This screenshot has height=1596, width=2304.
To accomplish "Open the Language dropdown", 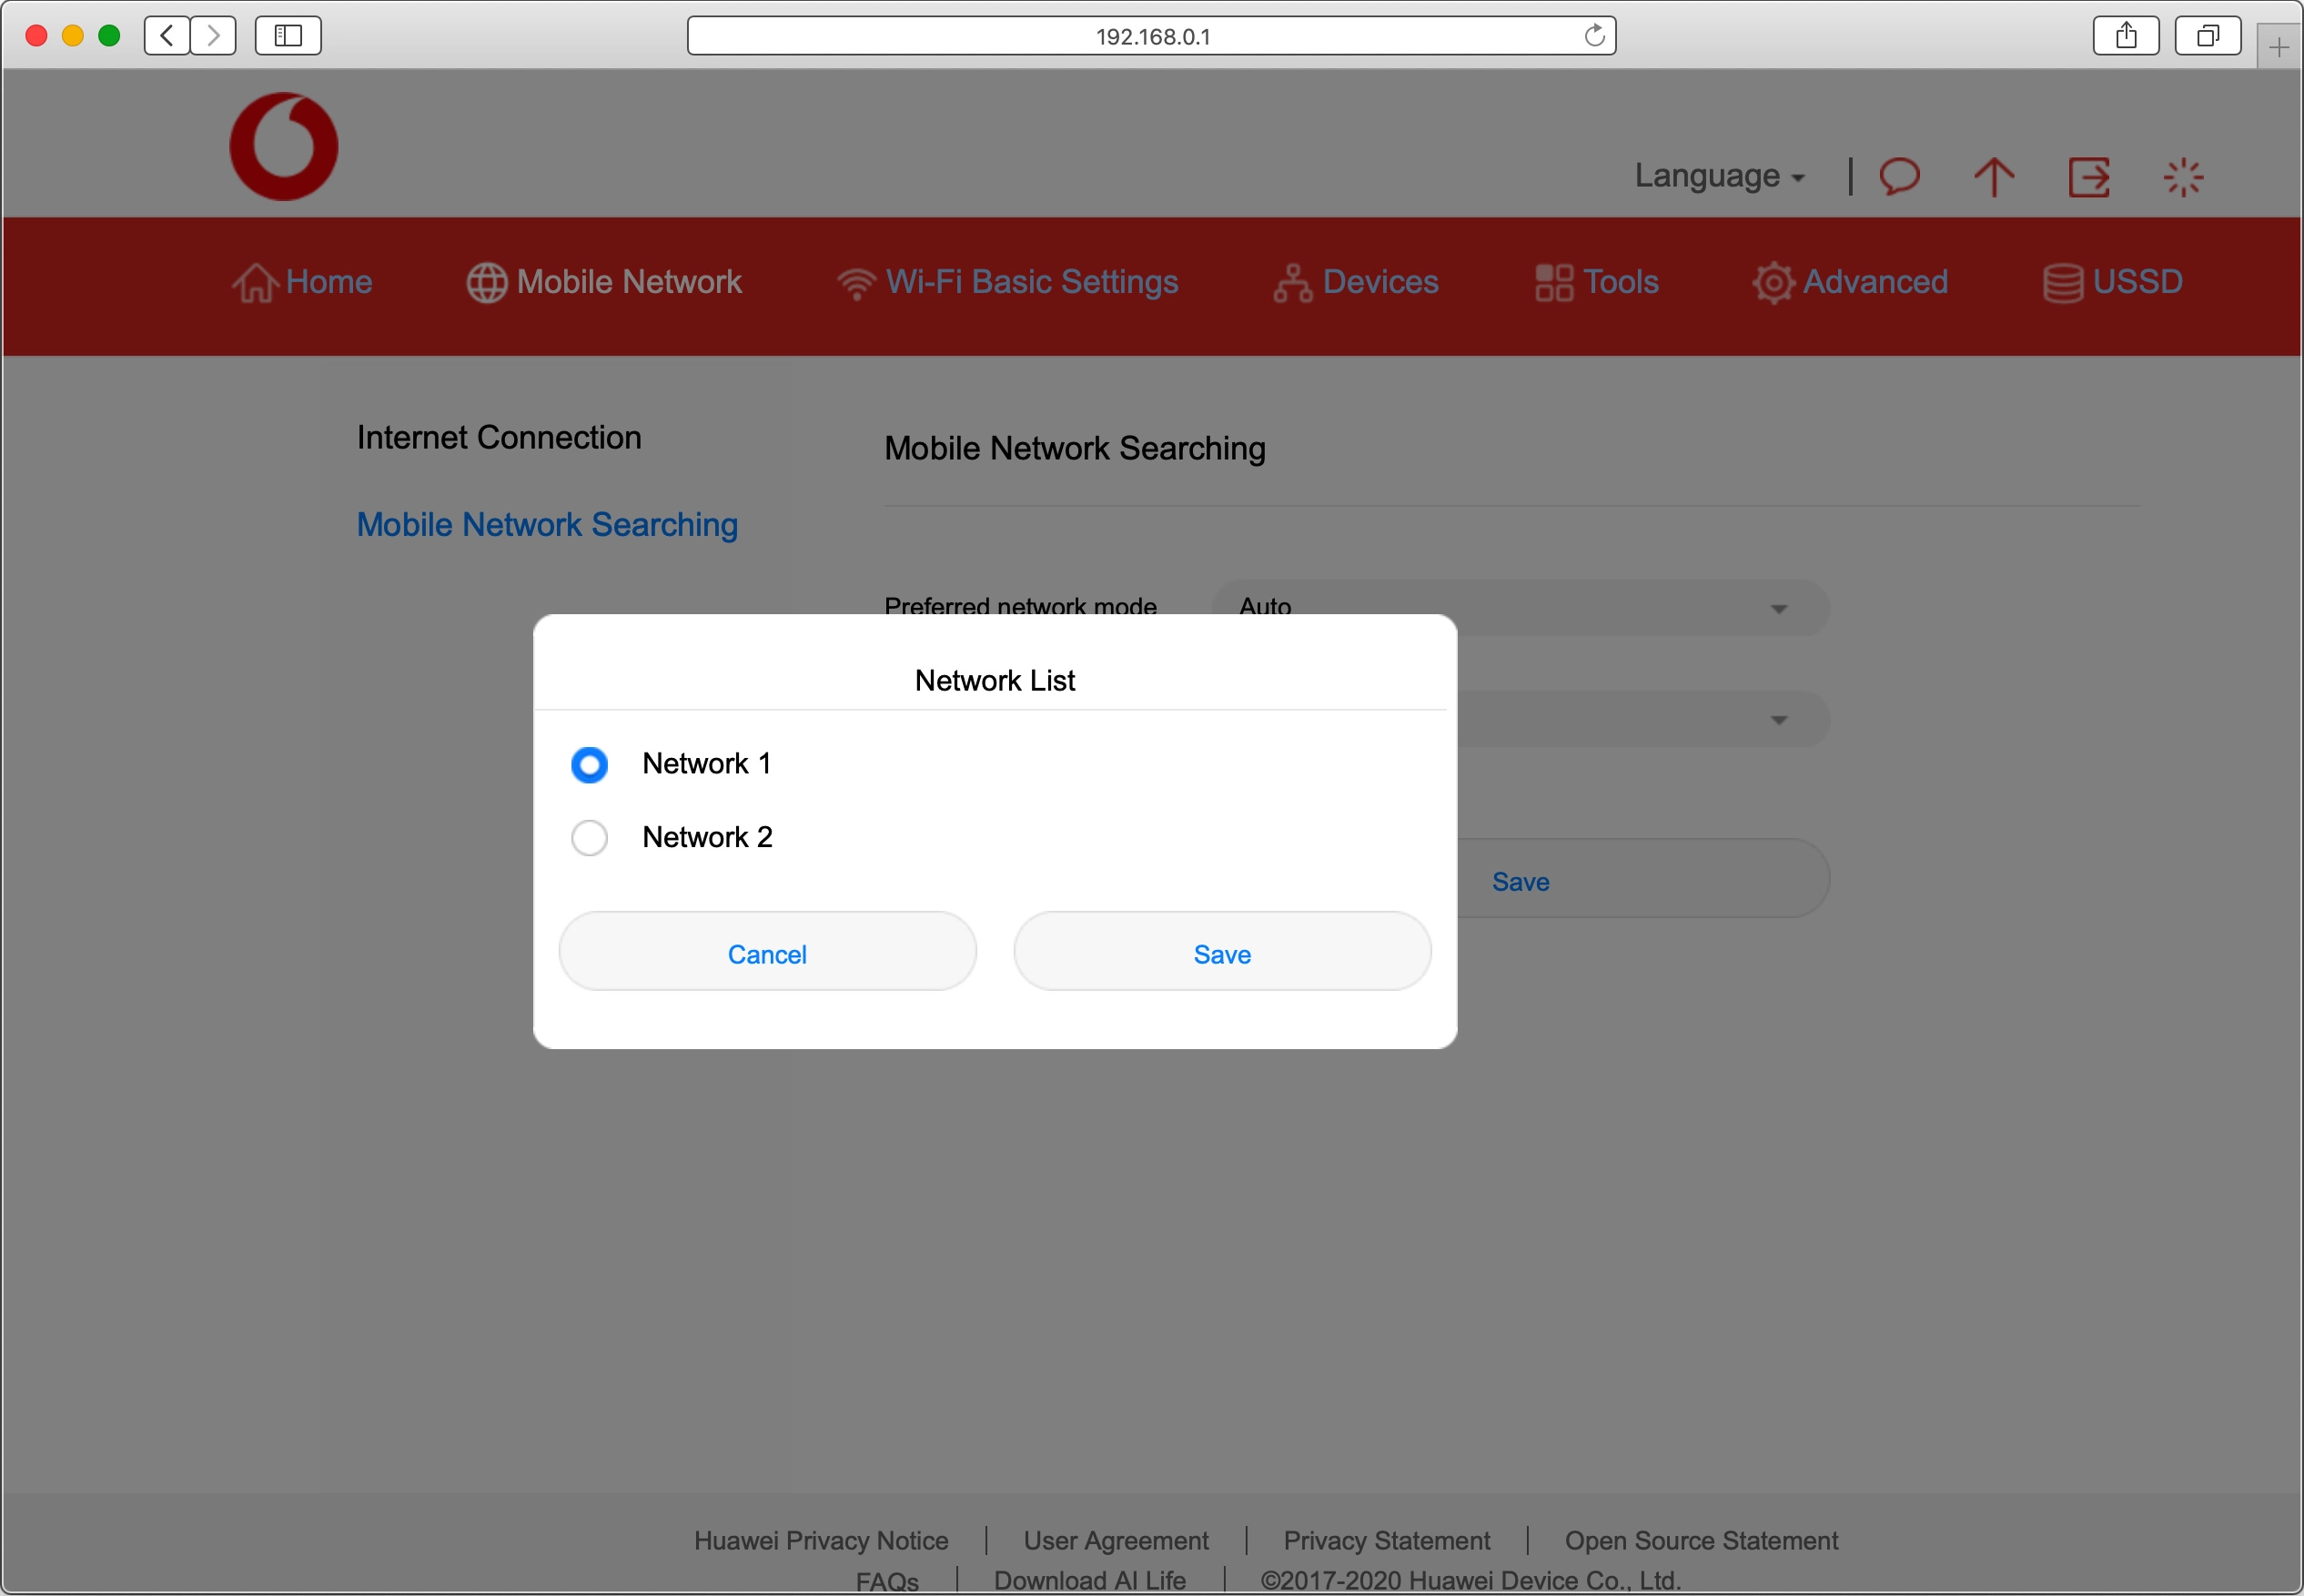I will 1719,176.
